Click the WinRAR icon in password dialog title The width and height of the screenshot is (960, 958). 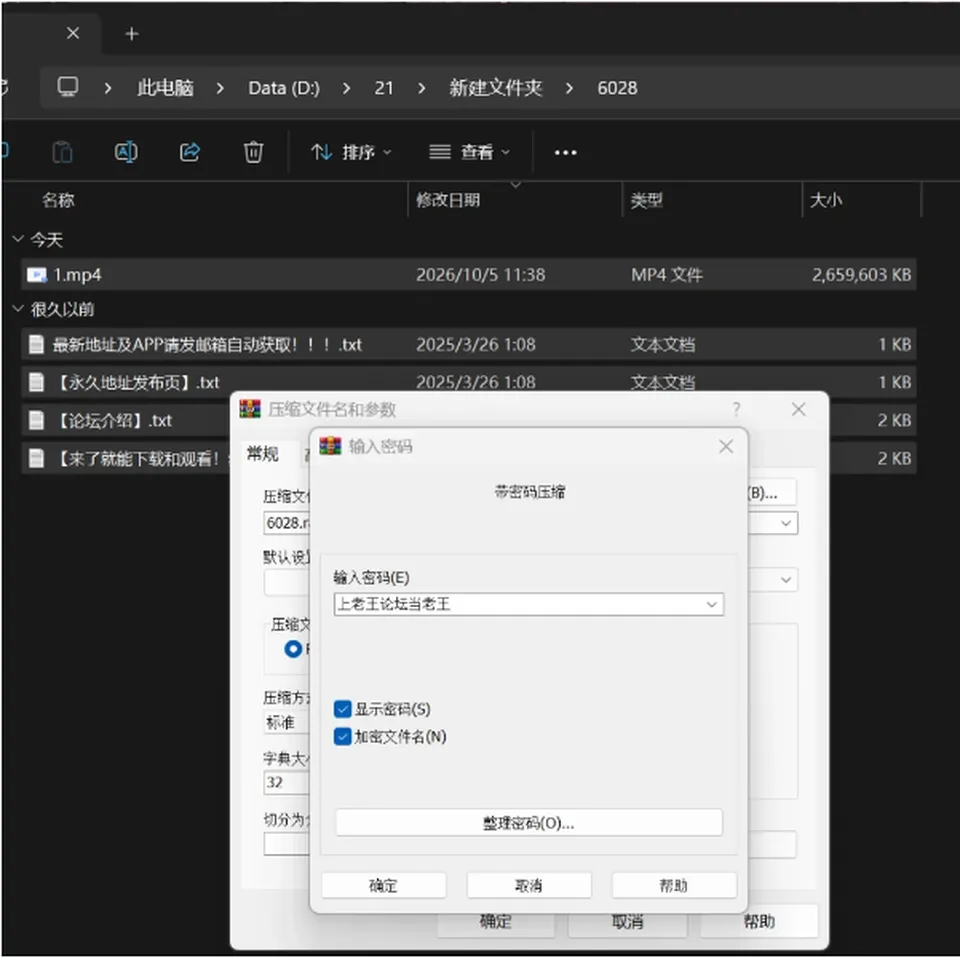point(330,446)
